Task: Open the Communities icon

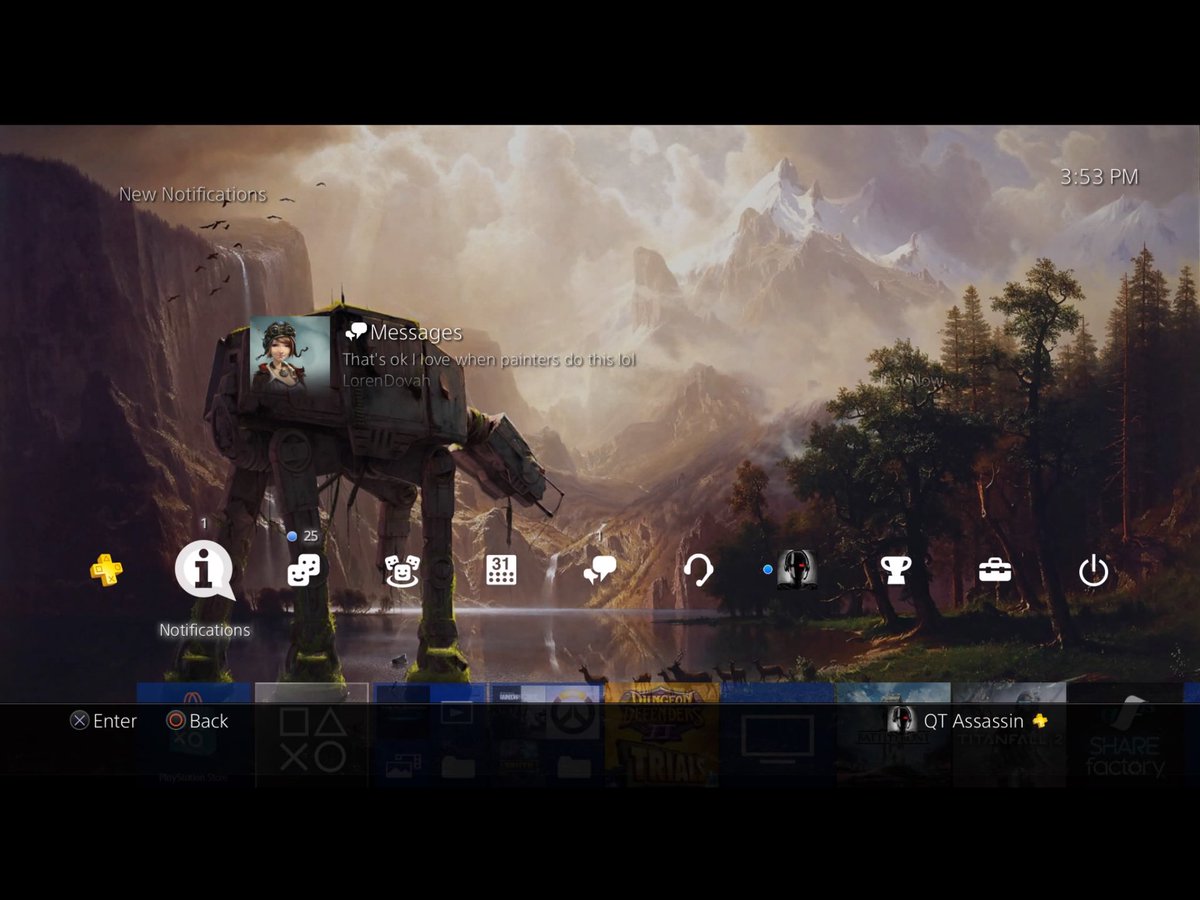Action: click(x=402, y=570)
